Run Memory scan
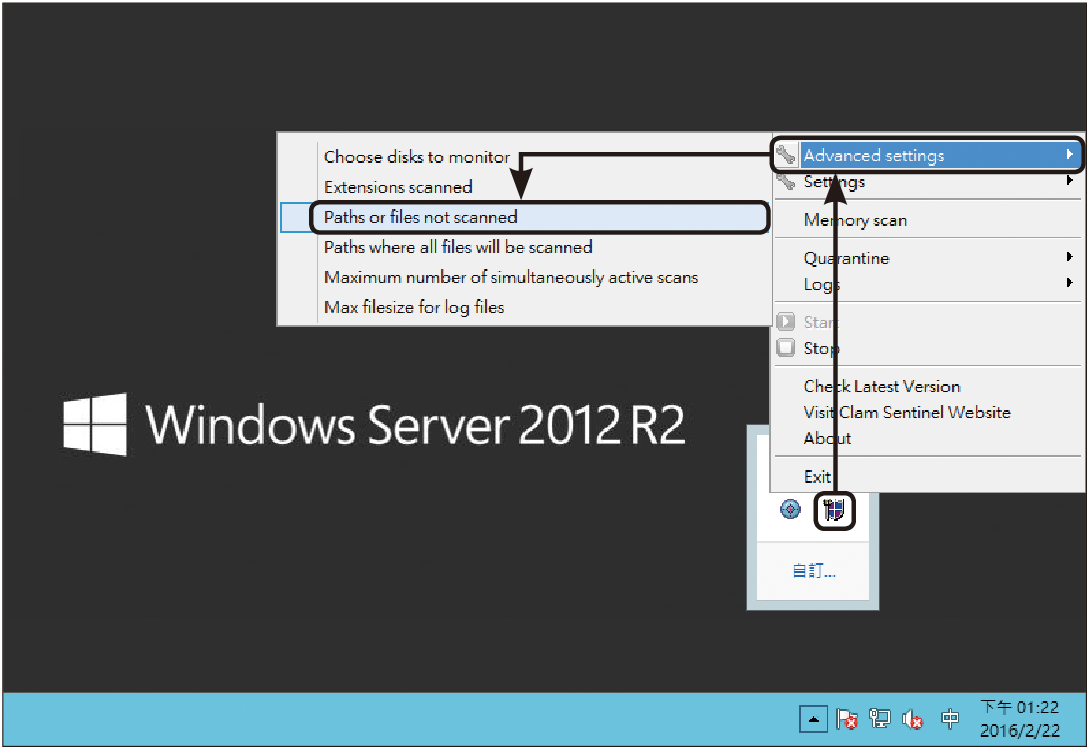The height and width of the screenshot is (750, 1090). click(928, 220)
